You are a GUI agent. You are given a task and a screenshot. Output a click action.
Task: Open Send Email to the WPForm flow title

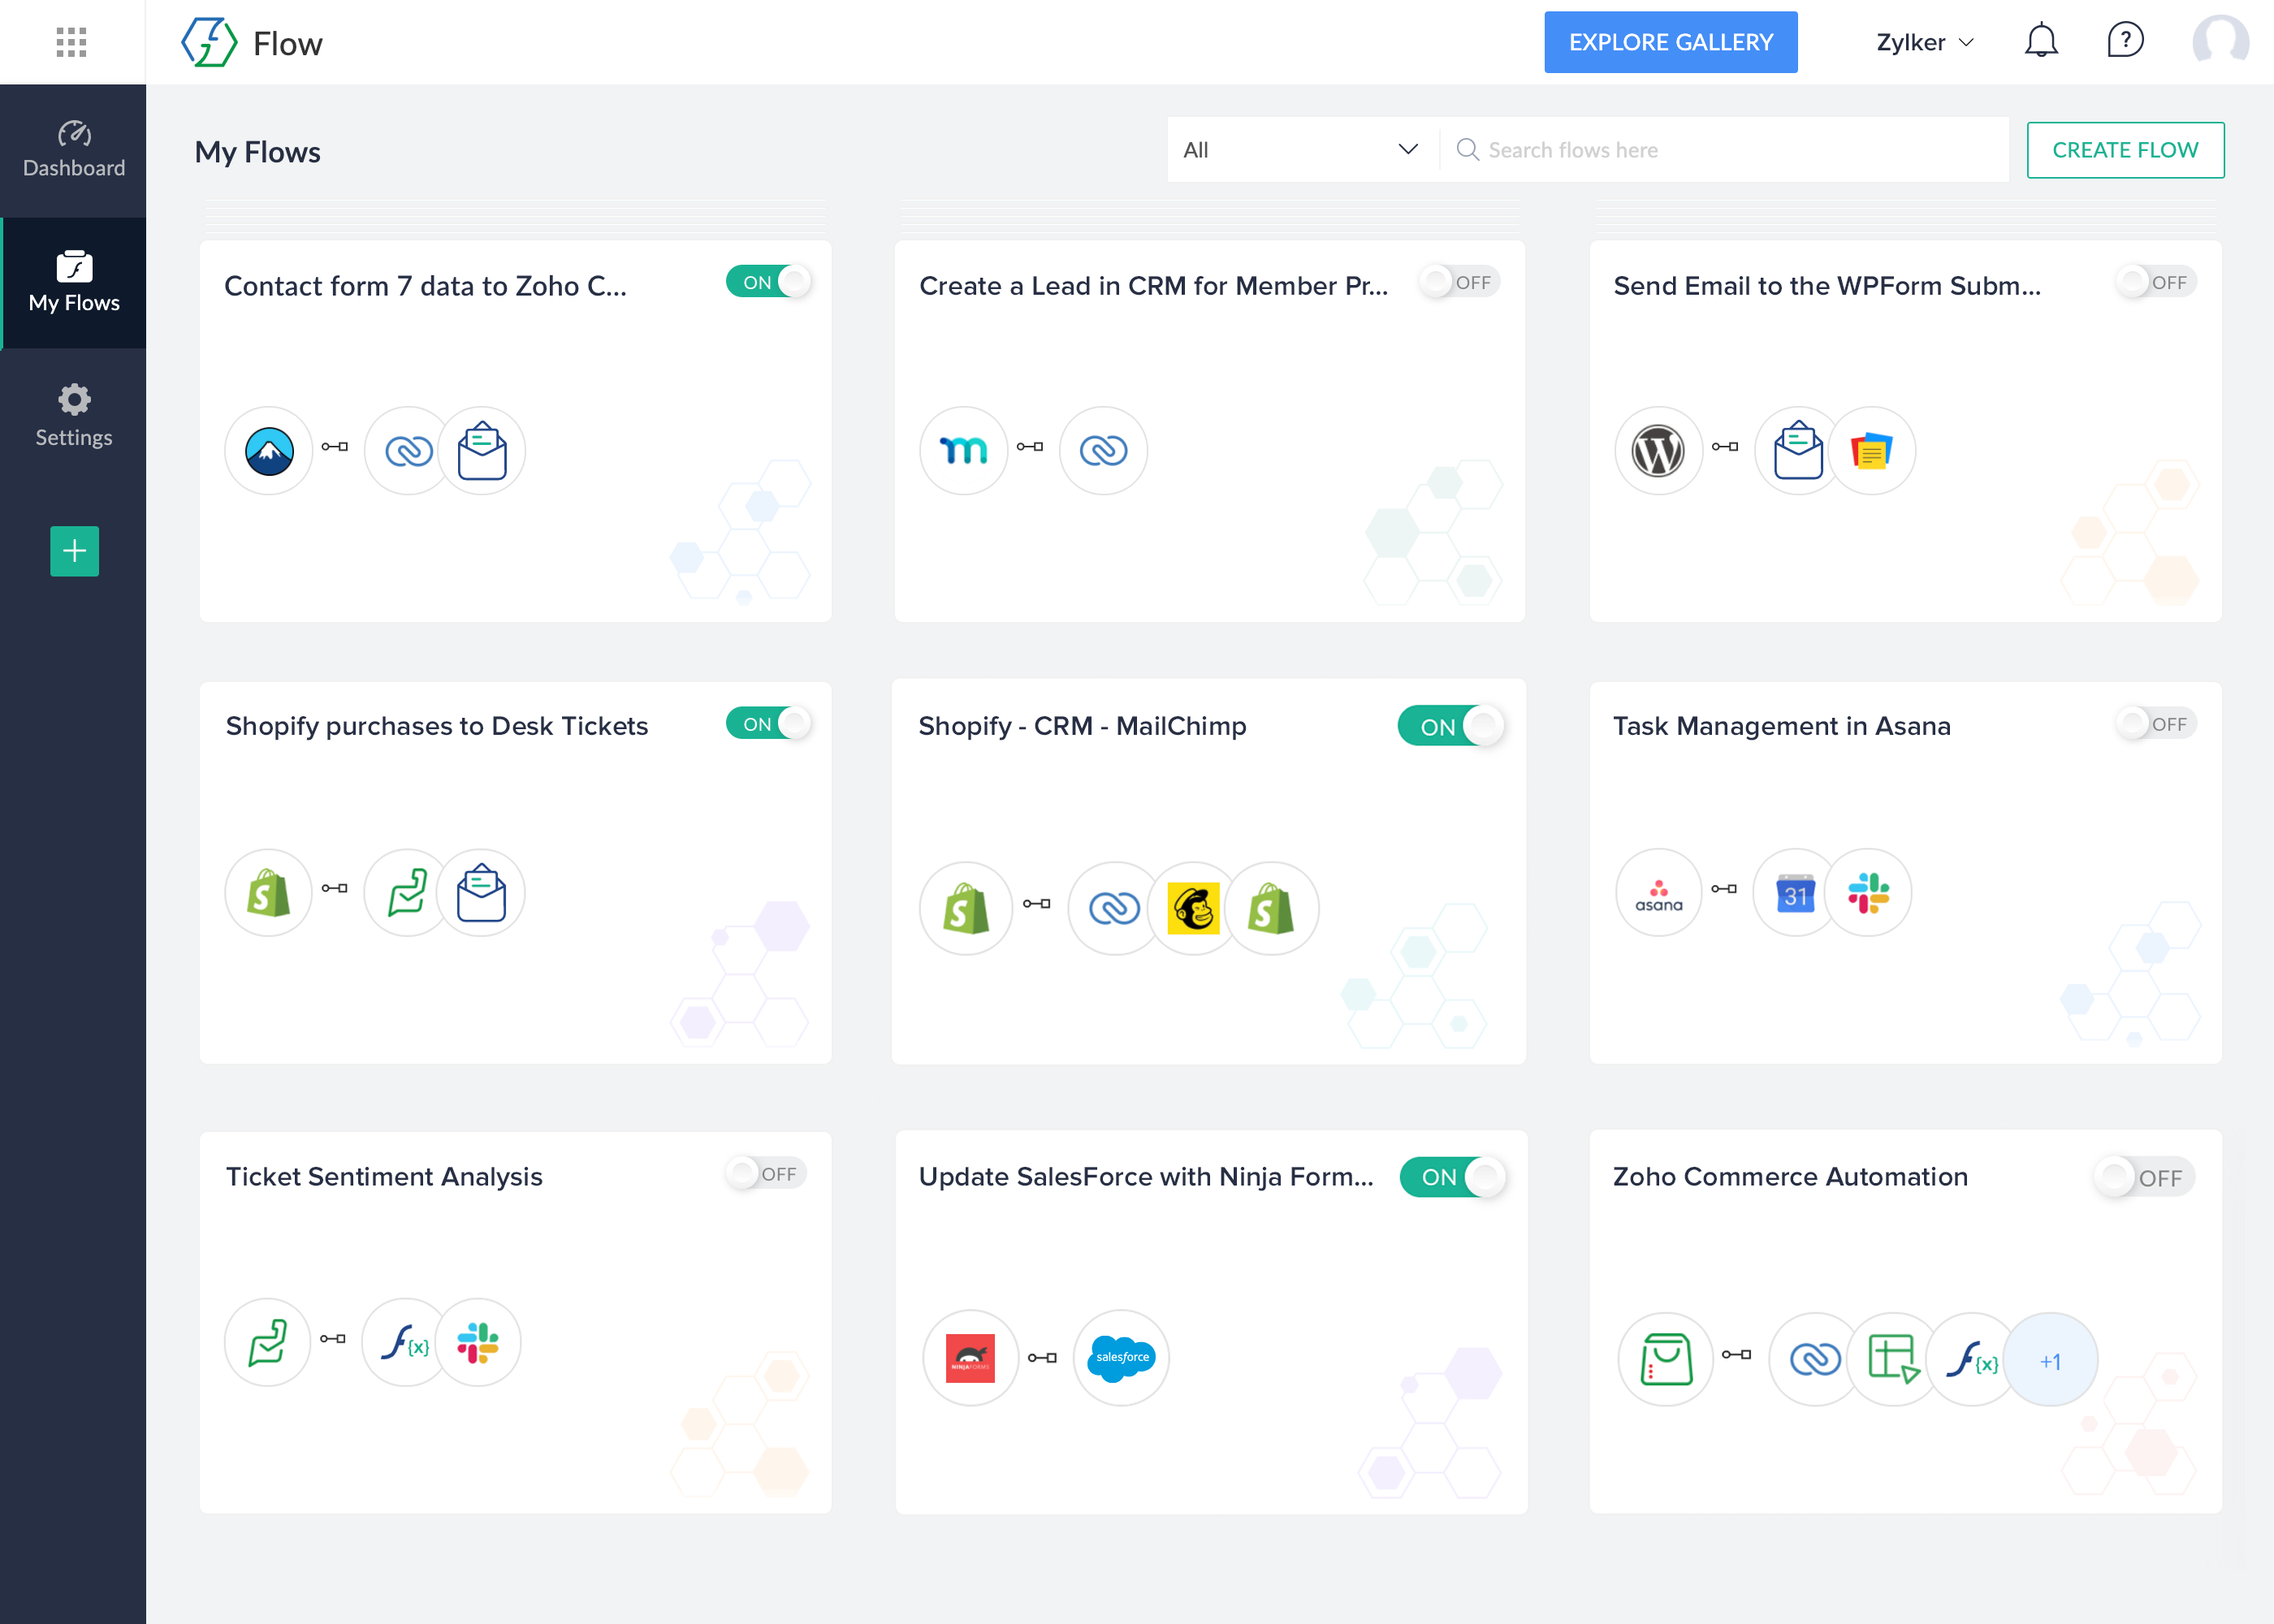coord(1827,286)
